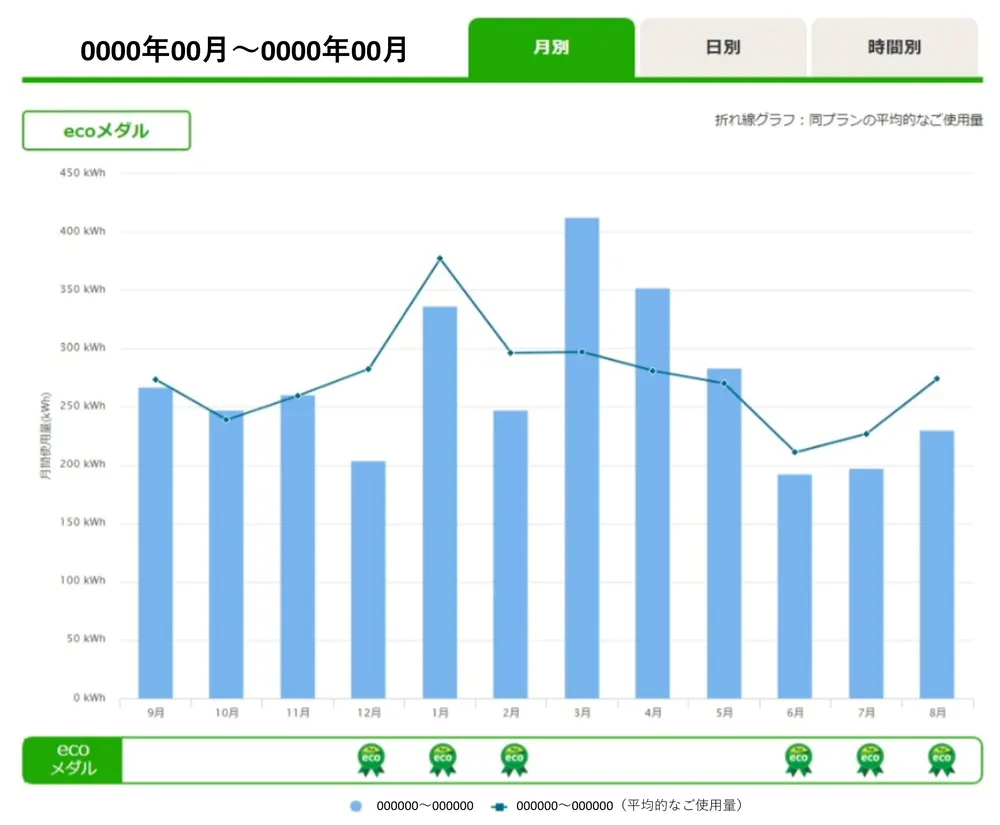1000x825 pixels.
Task: Click the eco medal icon under 12月
Action: point(370,760)
